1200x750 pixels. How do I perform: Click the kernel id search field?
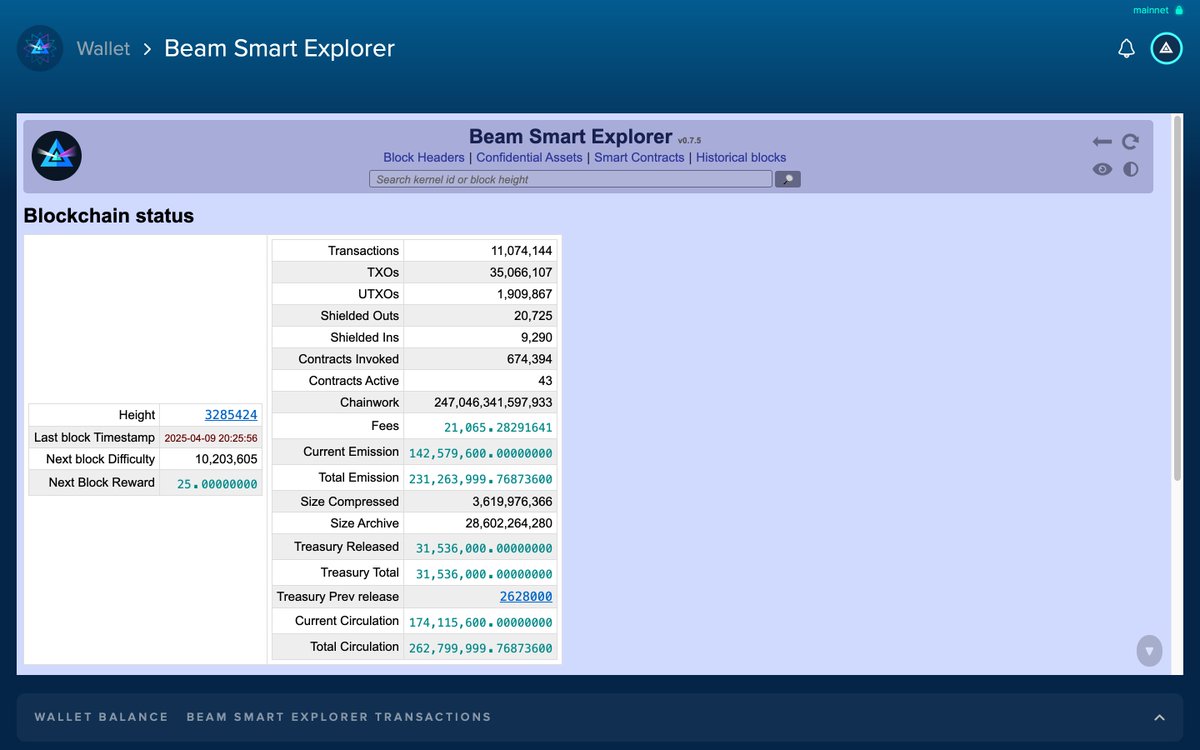571,179
